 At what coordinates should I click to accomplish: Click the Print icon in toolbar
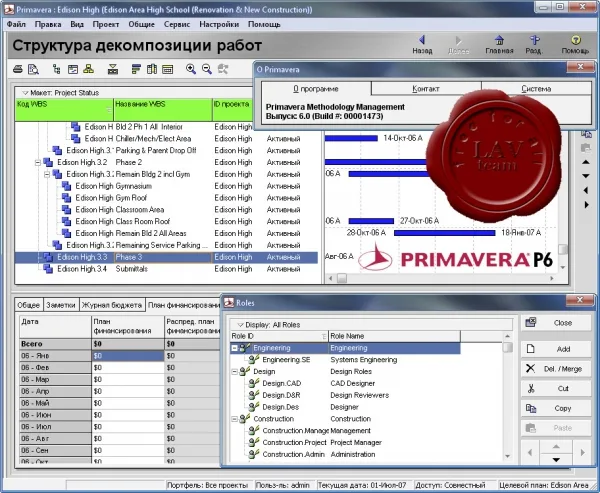click(x=18, y=69)
